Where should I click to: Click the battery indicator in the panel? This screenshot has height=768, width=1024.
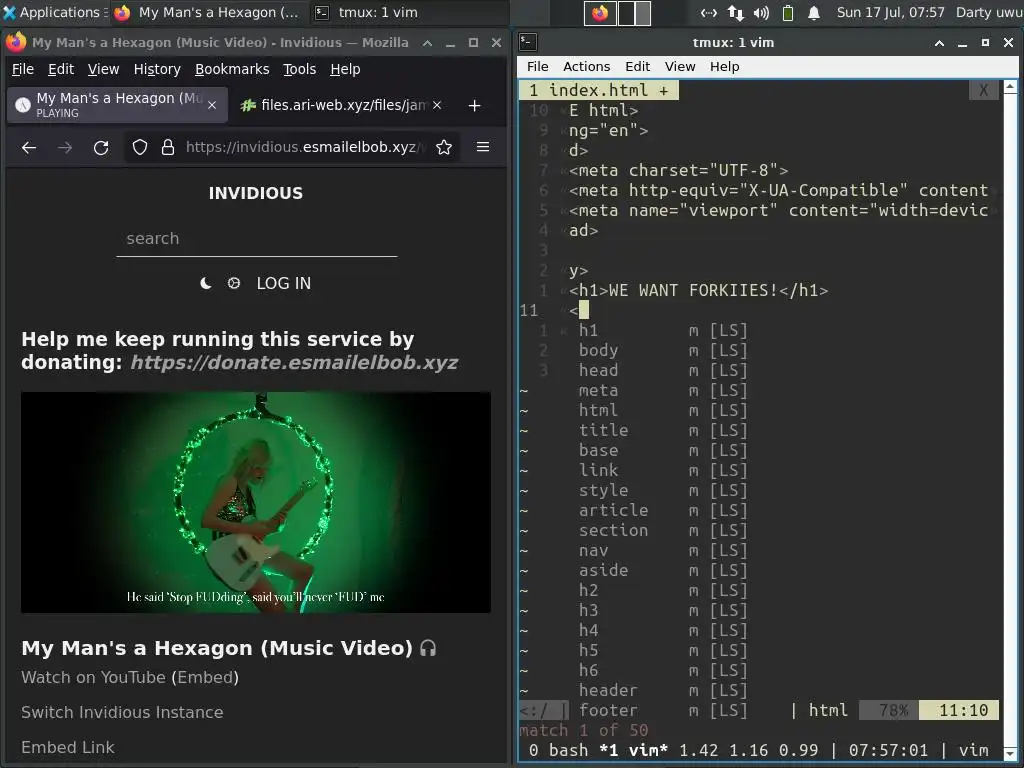(x=788, y=12)
